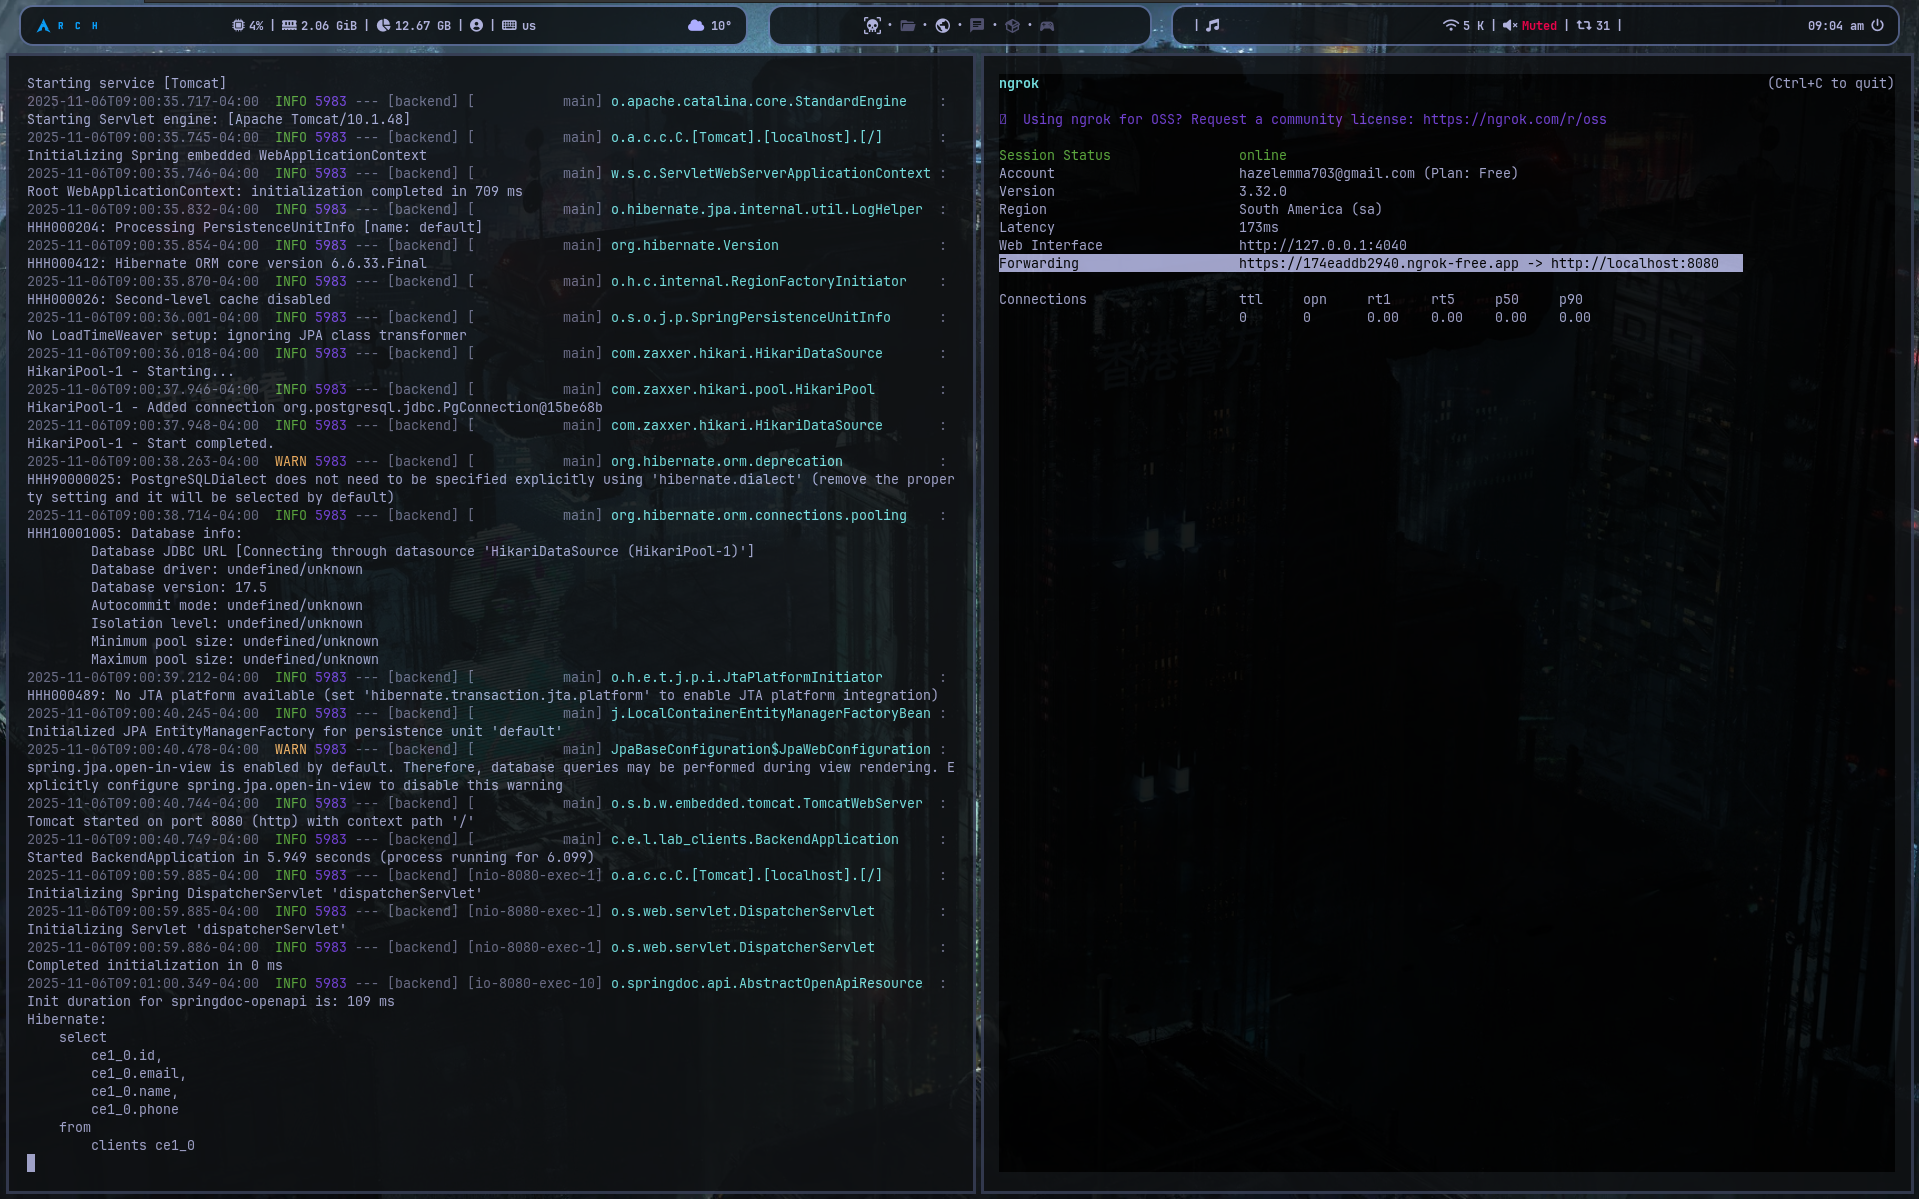The height and width of the screenshot is (1199, 1919).
Task: Select the package box workspace icon
Action: [x=1012, y=26]
